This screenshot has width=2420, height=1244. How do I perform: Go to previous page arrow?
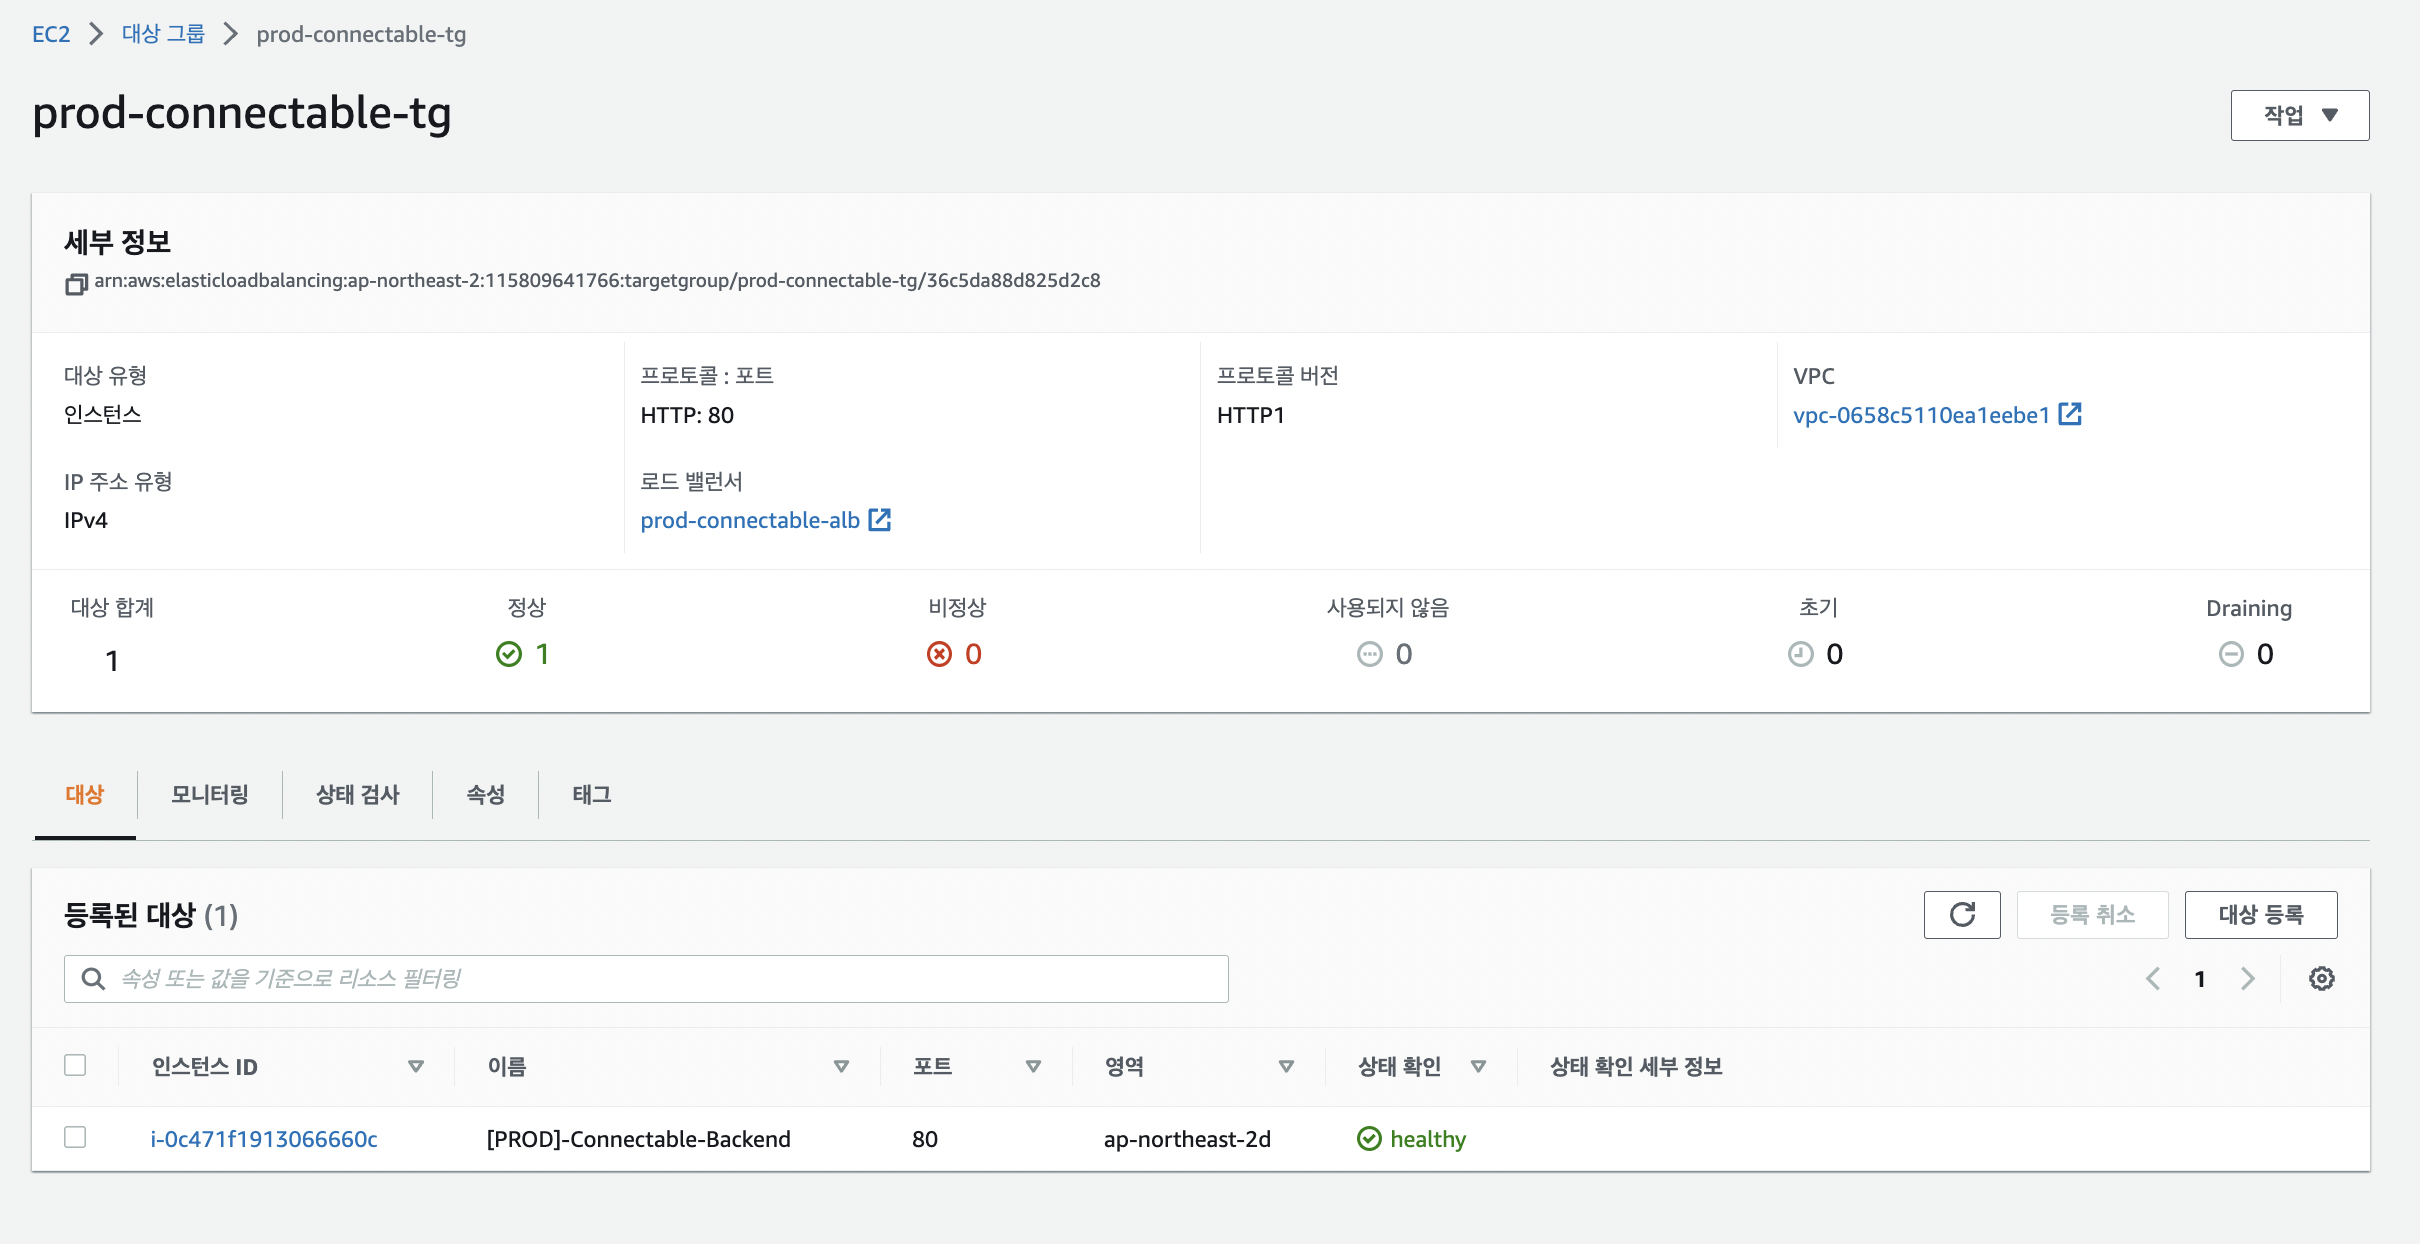[2153, 978]
